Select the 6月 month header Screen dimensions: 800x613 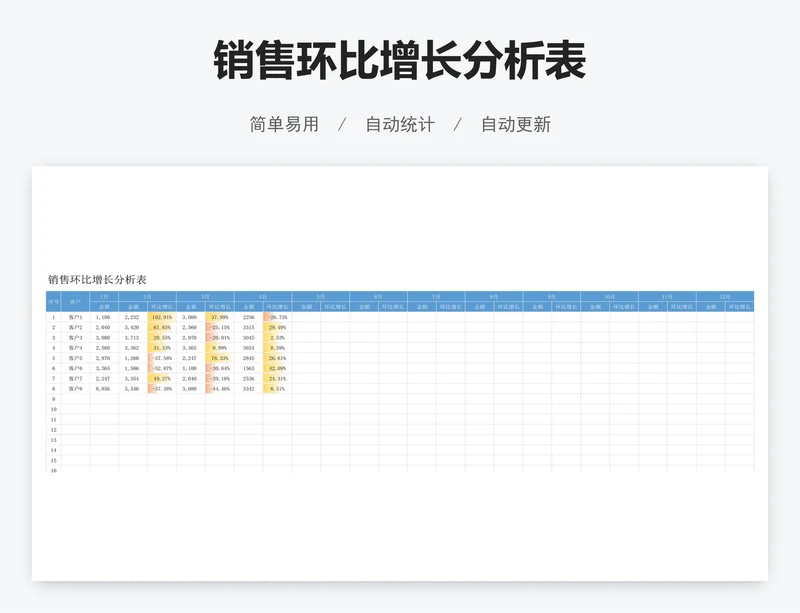(378, 297)
